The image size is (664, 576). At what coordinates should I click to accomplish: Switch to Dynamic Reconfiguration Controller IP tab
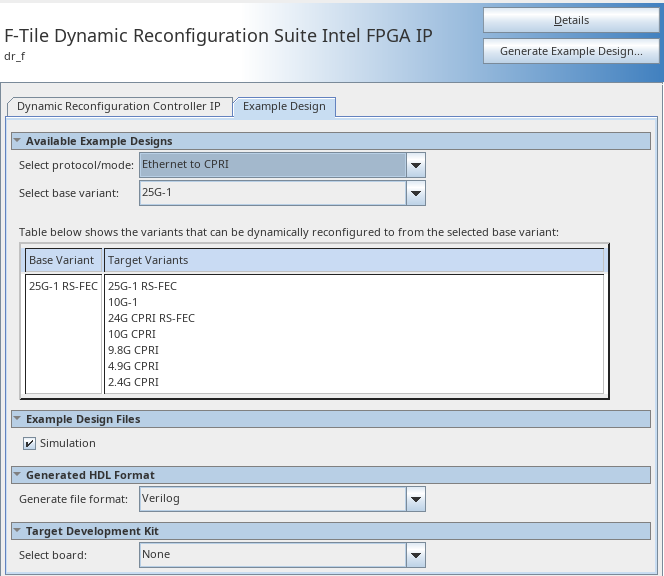pos(118,106)
